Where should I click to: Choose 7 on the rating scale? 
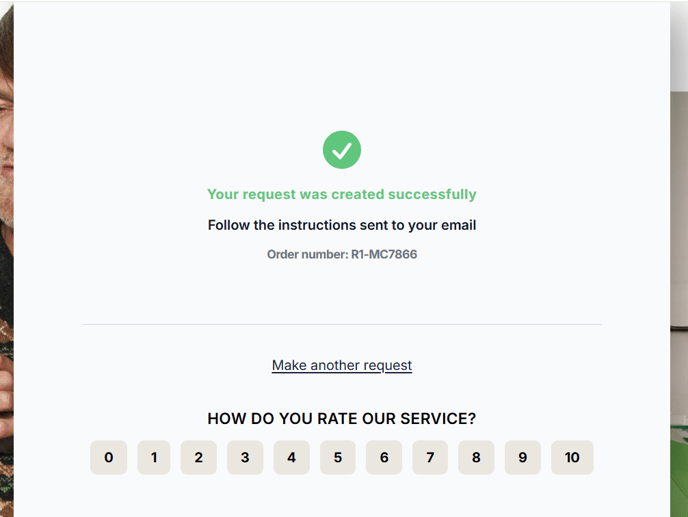(x=430, y=457)
